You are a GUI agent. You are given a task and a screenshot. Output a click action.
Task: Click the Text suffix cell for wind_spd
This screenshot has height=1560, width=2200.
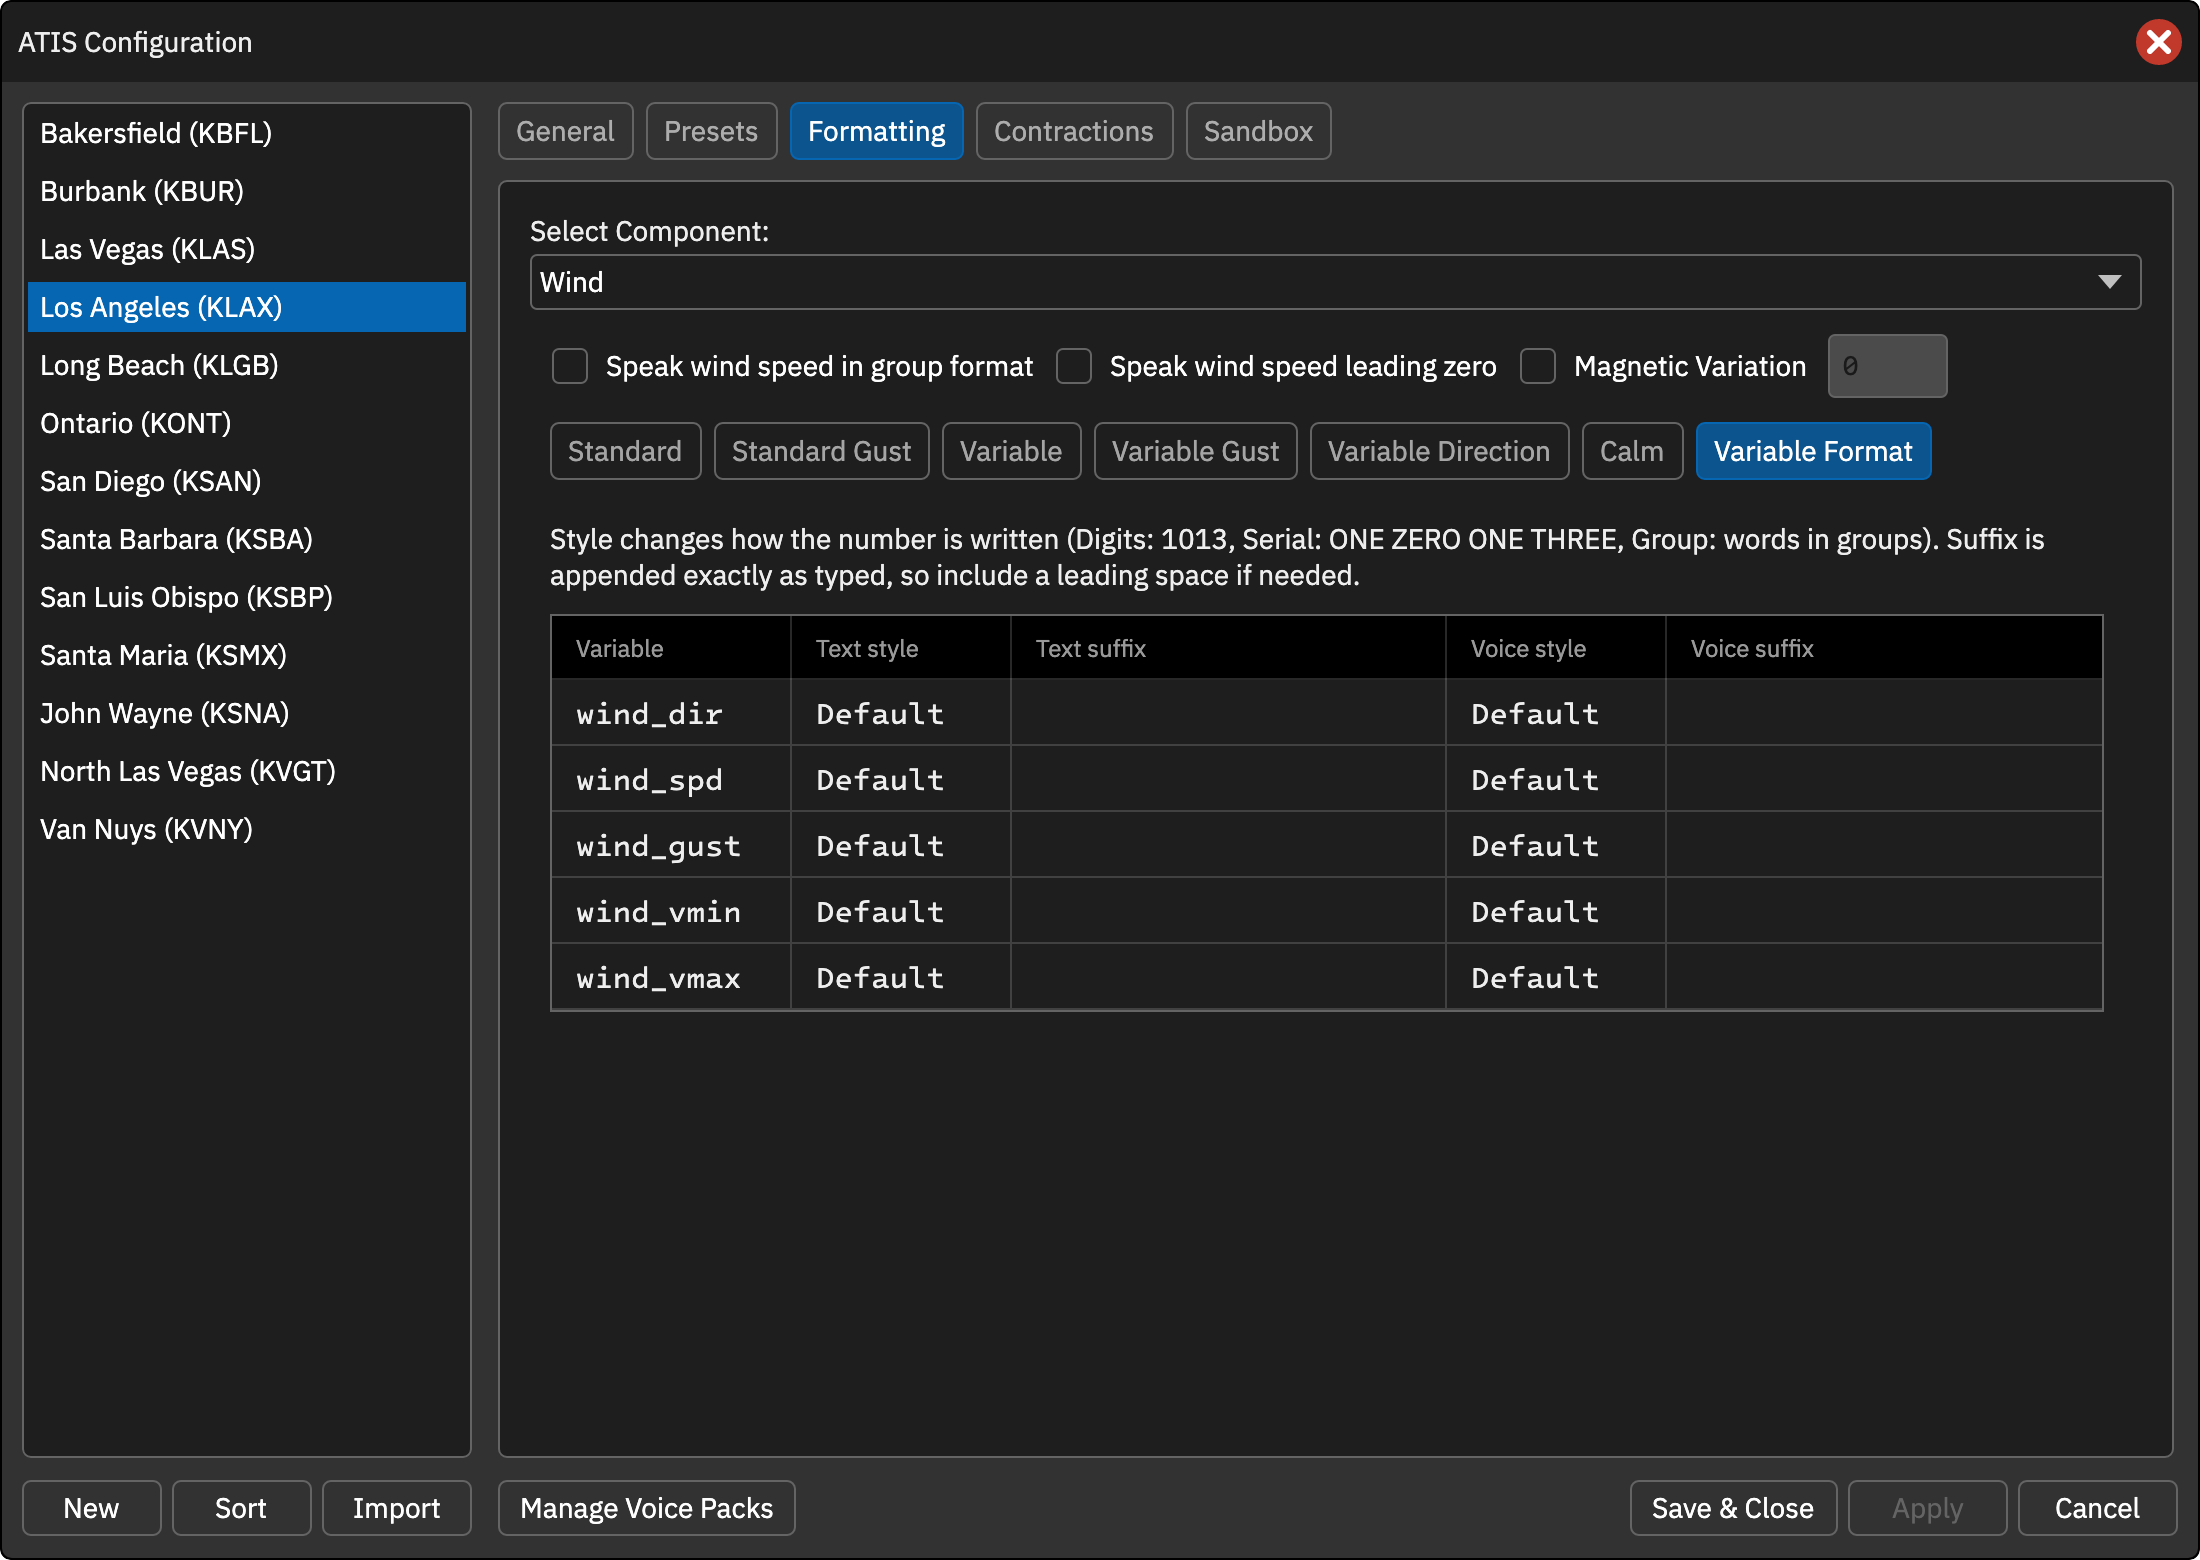coord(1228,779)
